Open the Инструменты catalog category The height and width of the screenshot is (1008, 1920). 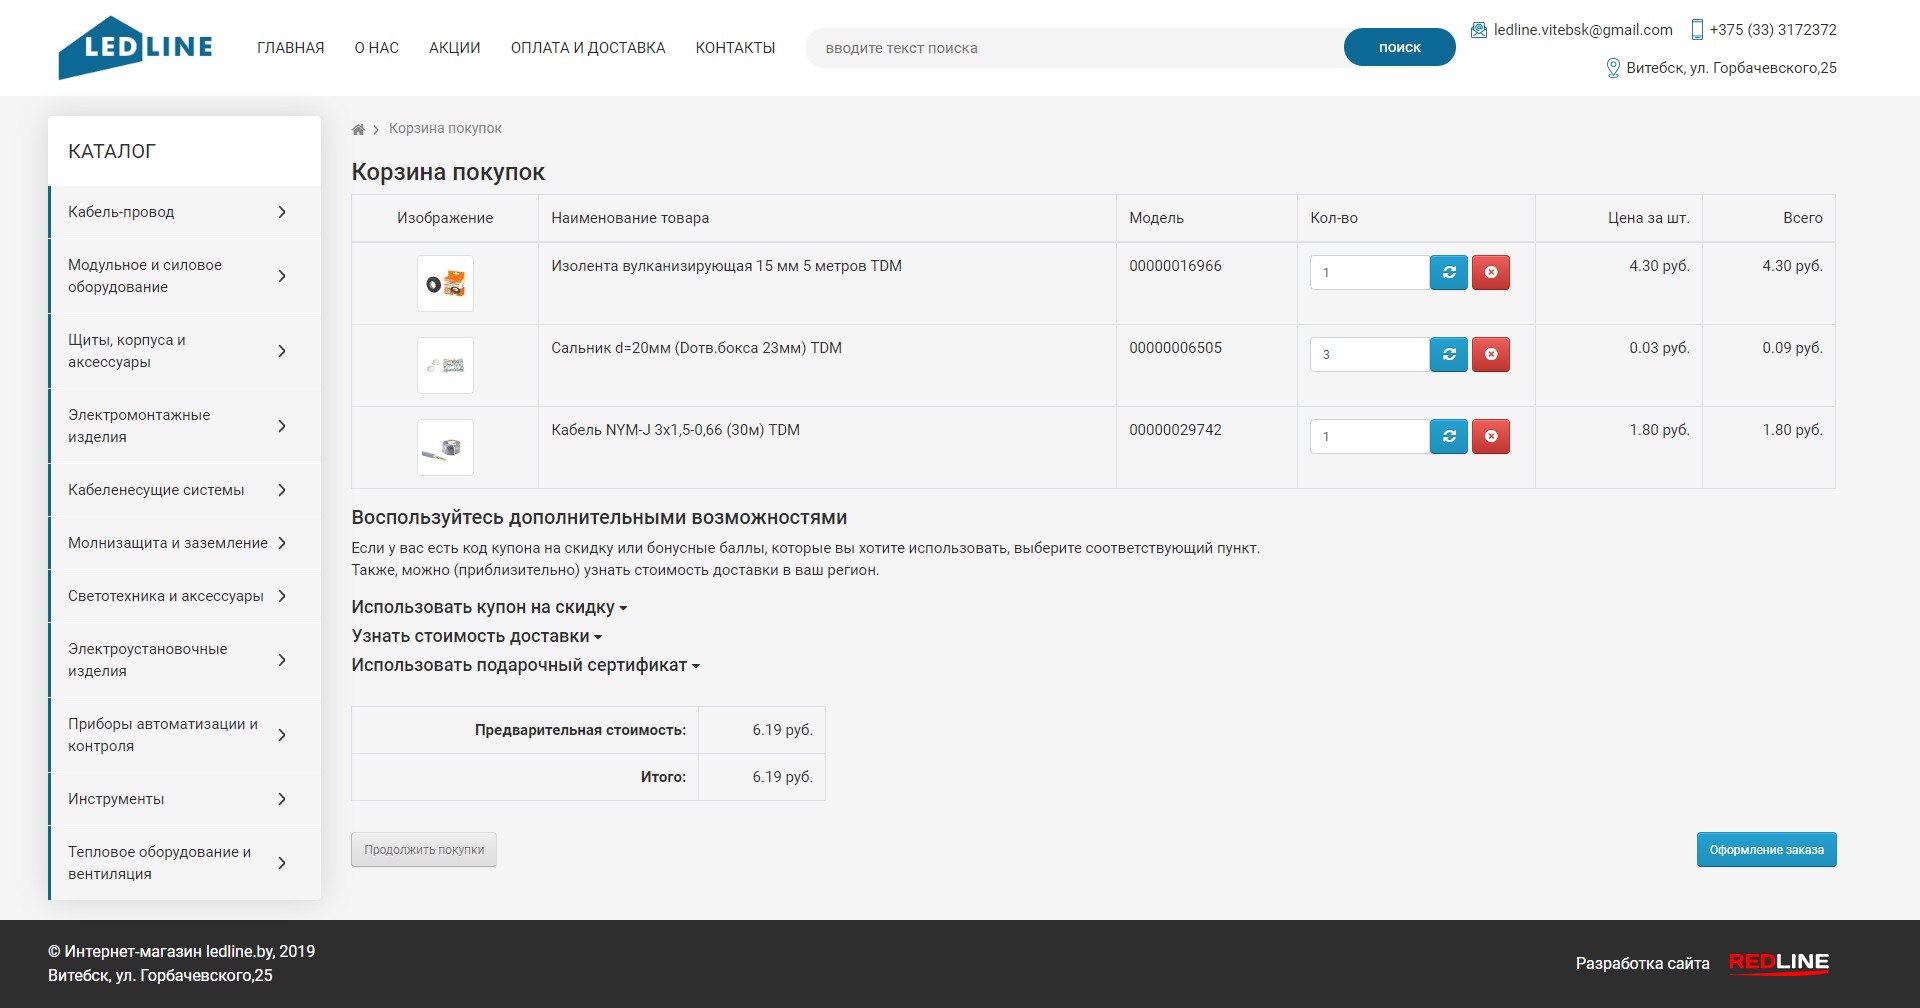[x=178, y=799]
